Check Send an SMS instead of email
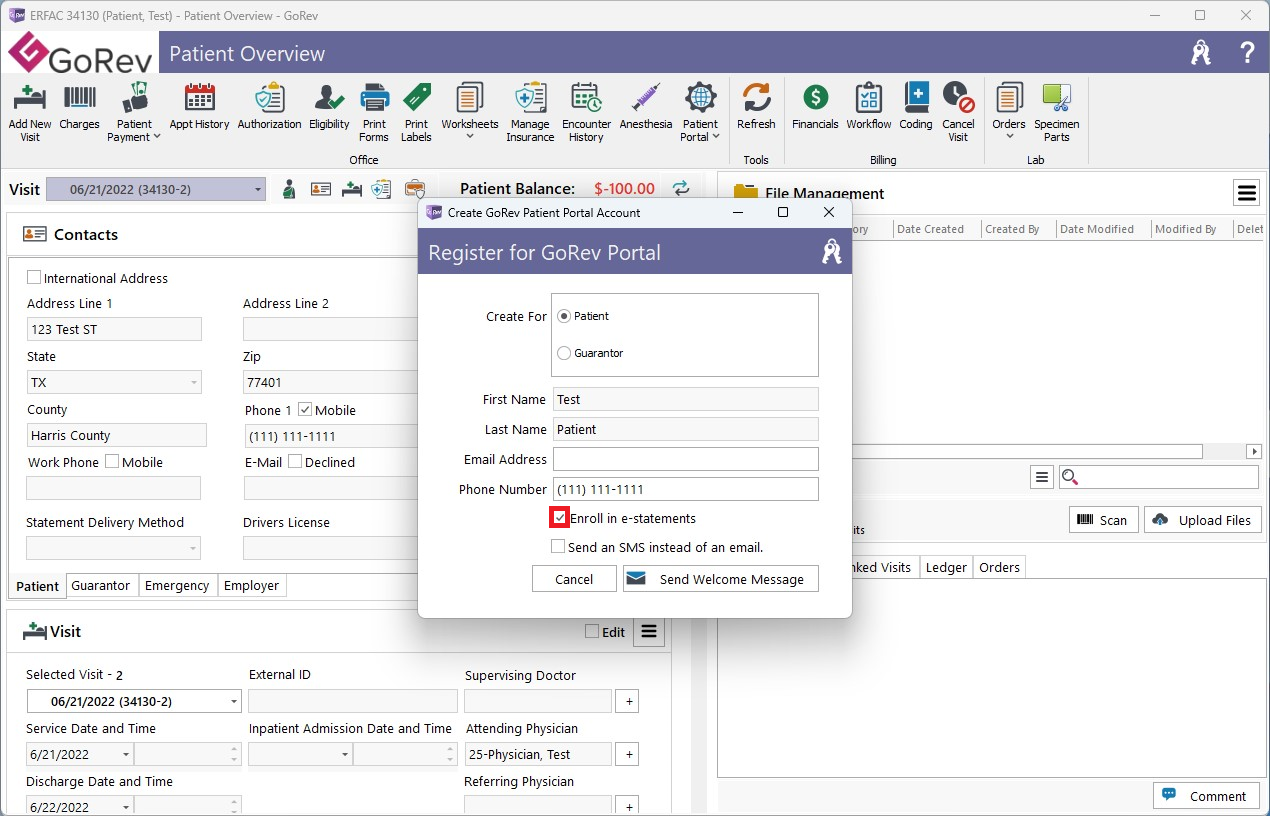 pos(558,547)
